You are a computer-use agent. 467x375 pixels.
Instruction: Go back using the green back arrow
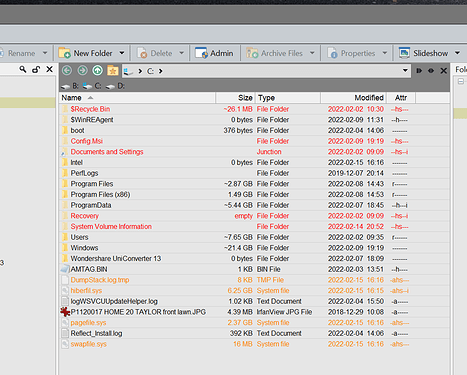pyautogui.click(x=67, y=71)
